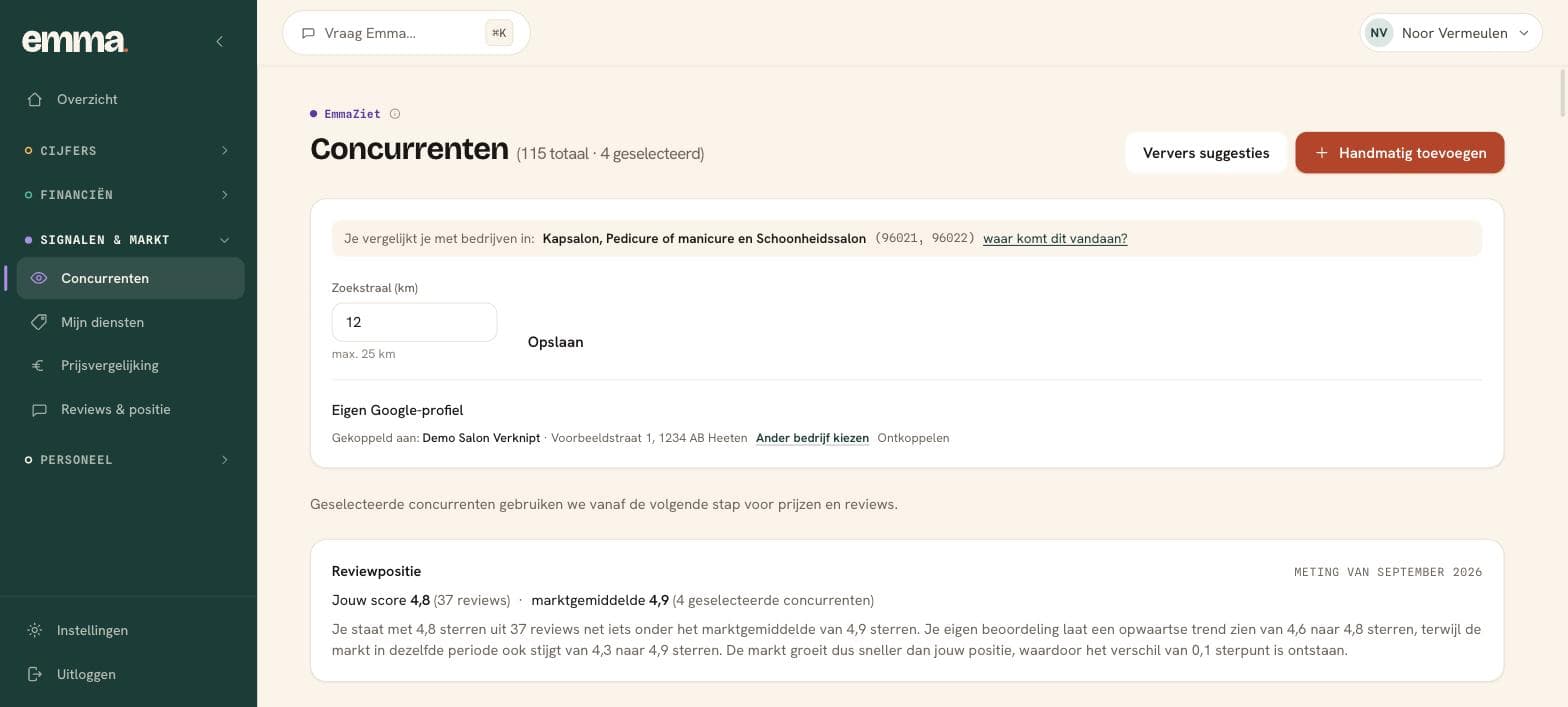1568x707 pixels.
Task: Click the Reviewpositie heading
Action: pyautogui.click(x=376, y=571)
